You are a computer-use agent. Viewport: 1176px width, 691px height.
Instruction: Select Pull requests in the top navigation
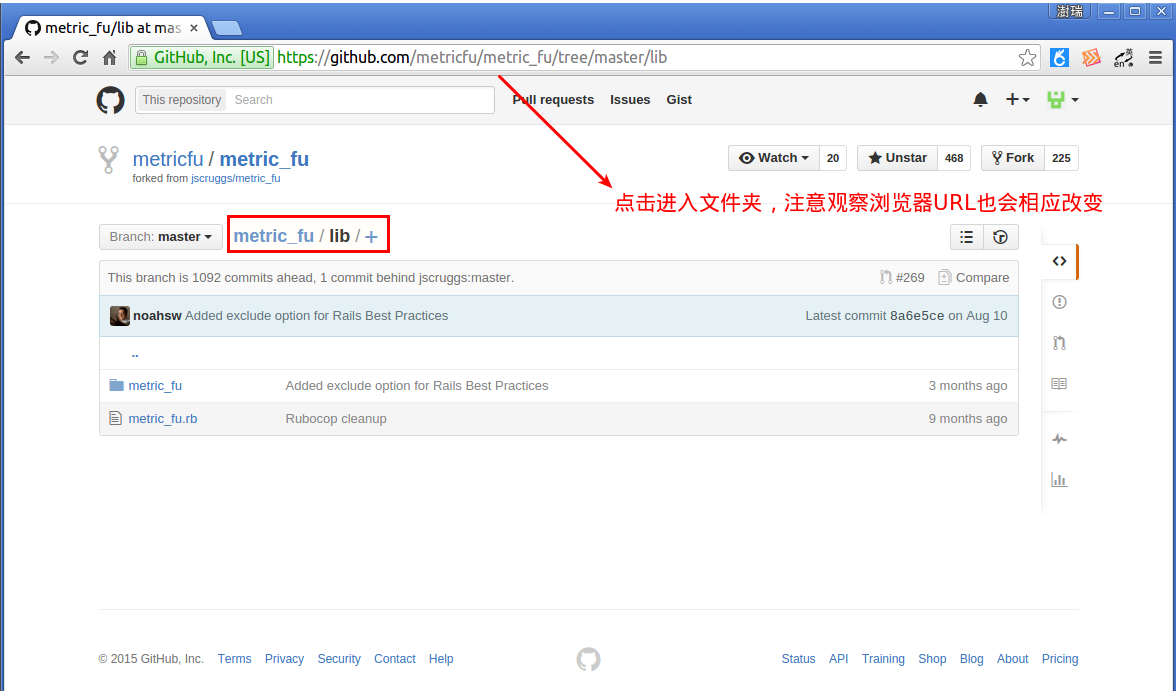553,100
